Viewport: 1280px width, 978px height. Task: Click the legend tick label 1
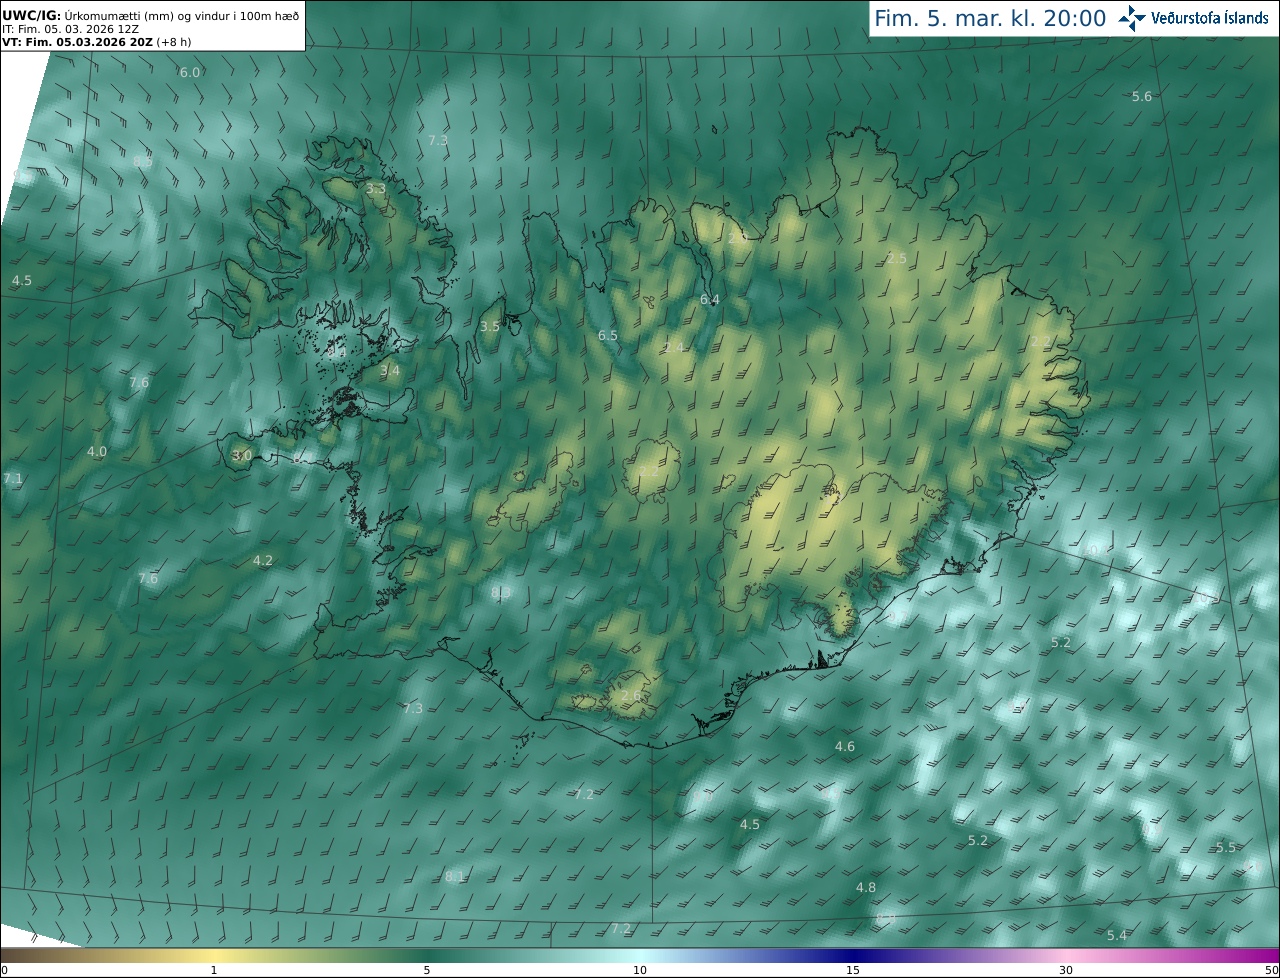(214, 970)
